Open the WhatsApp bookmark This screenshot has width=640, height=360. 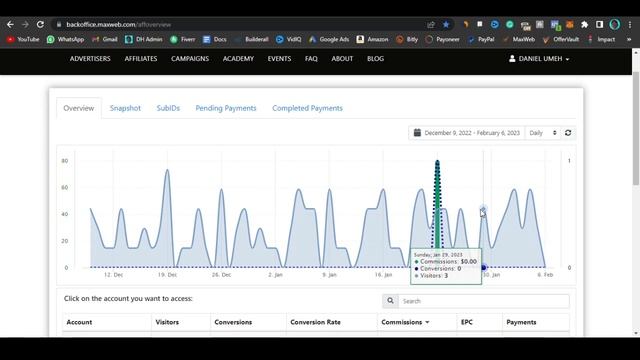[x=65, y=39]
